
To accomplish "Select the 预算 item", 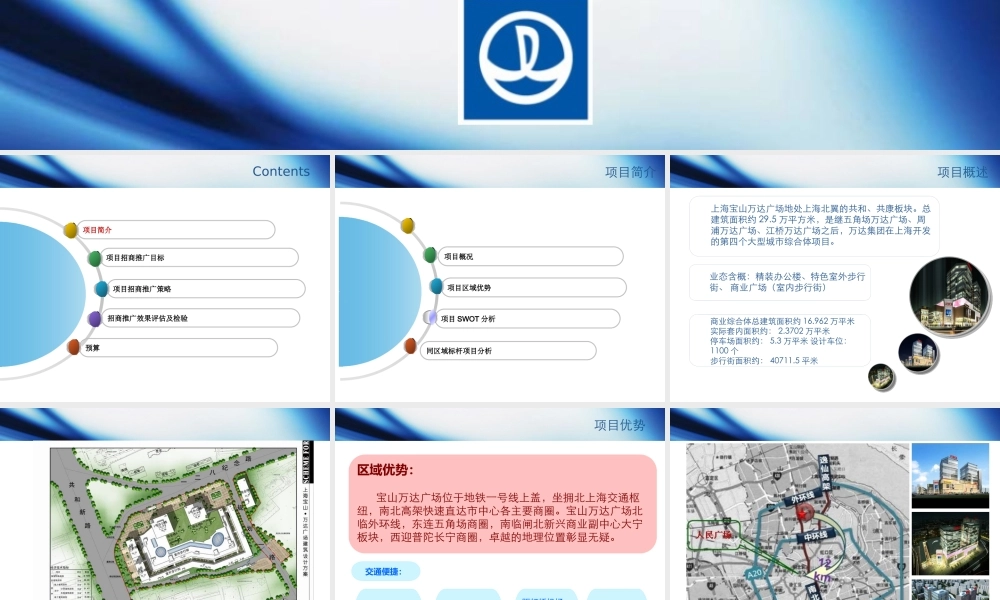I will tap(179, 348).
